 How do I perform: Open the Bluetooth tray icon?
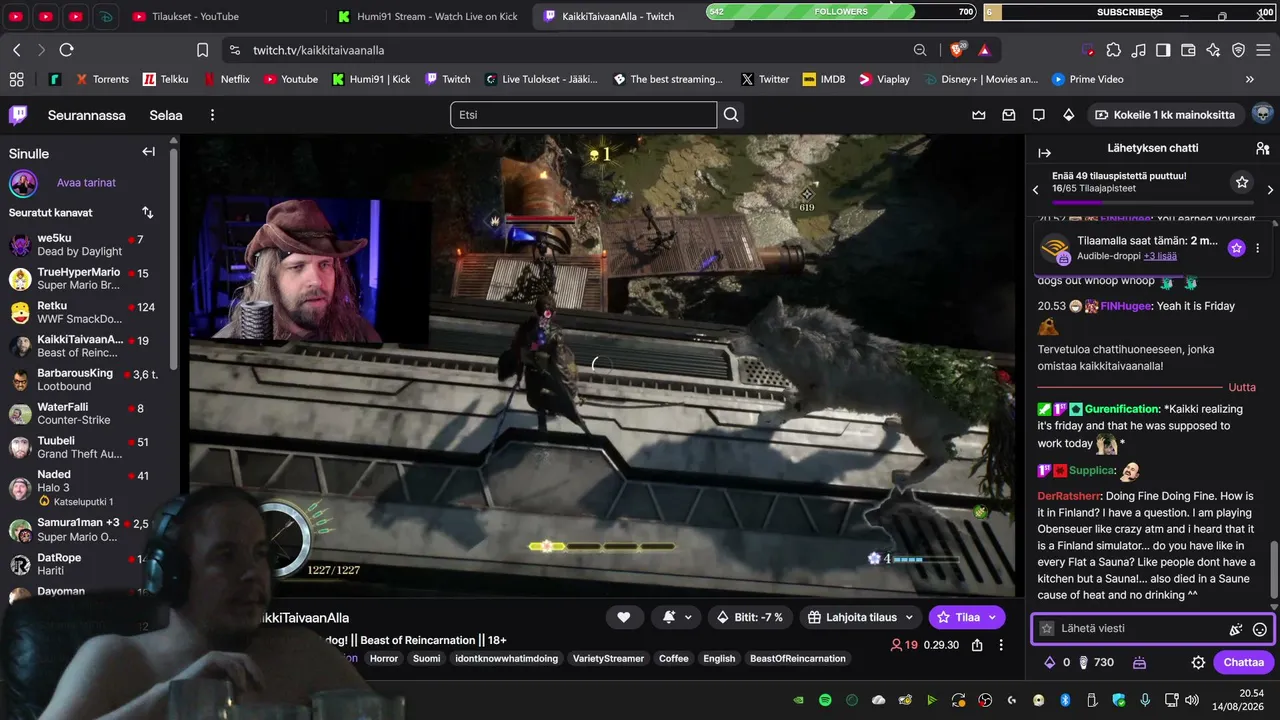1065,700
